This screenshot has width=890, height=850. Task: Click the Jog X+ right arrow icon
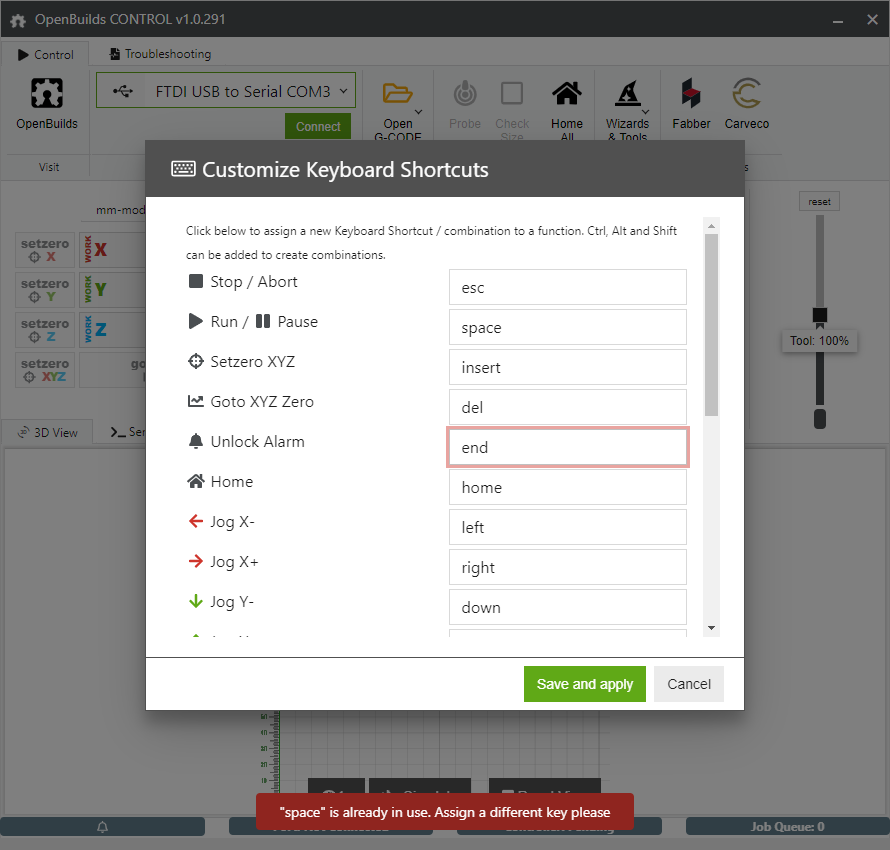(196, 561)
